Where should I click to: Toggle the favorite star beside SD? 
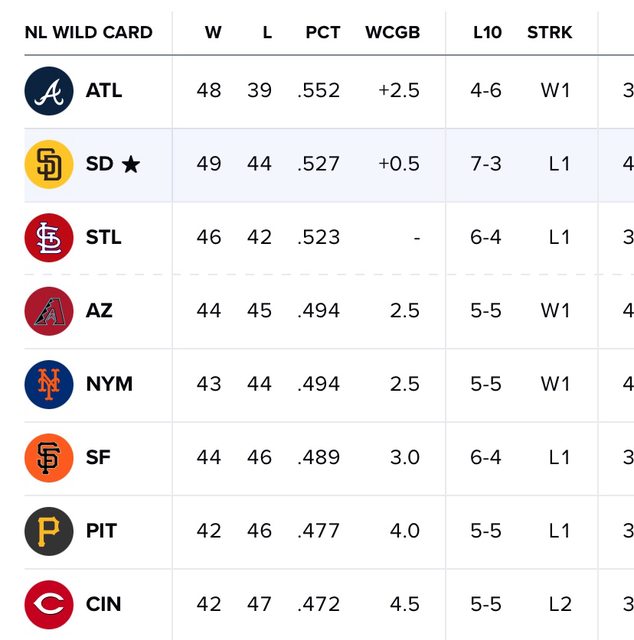pyautogui.click(x=131, y=164)
